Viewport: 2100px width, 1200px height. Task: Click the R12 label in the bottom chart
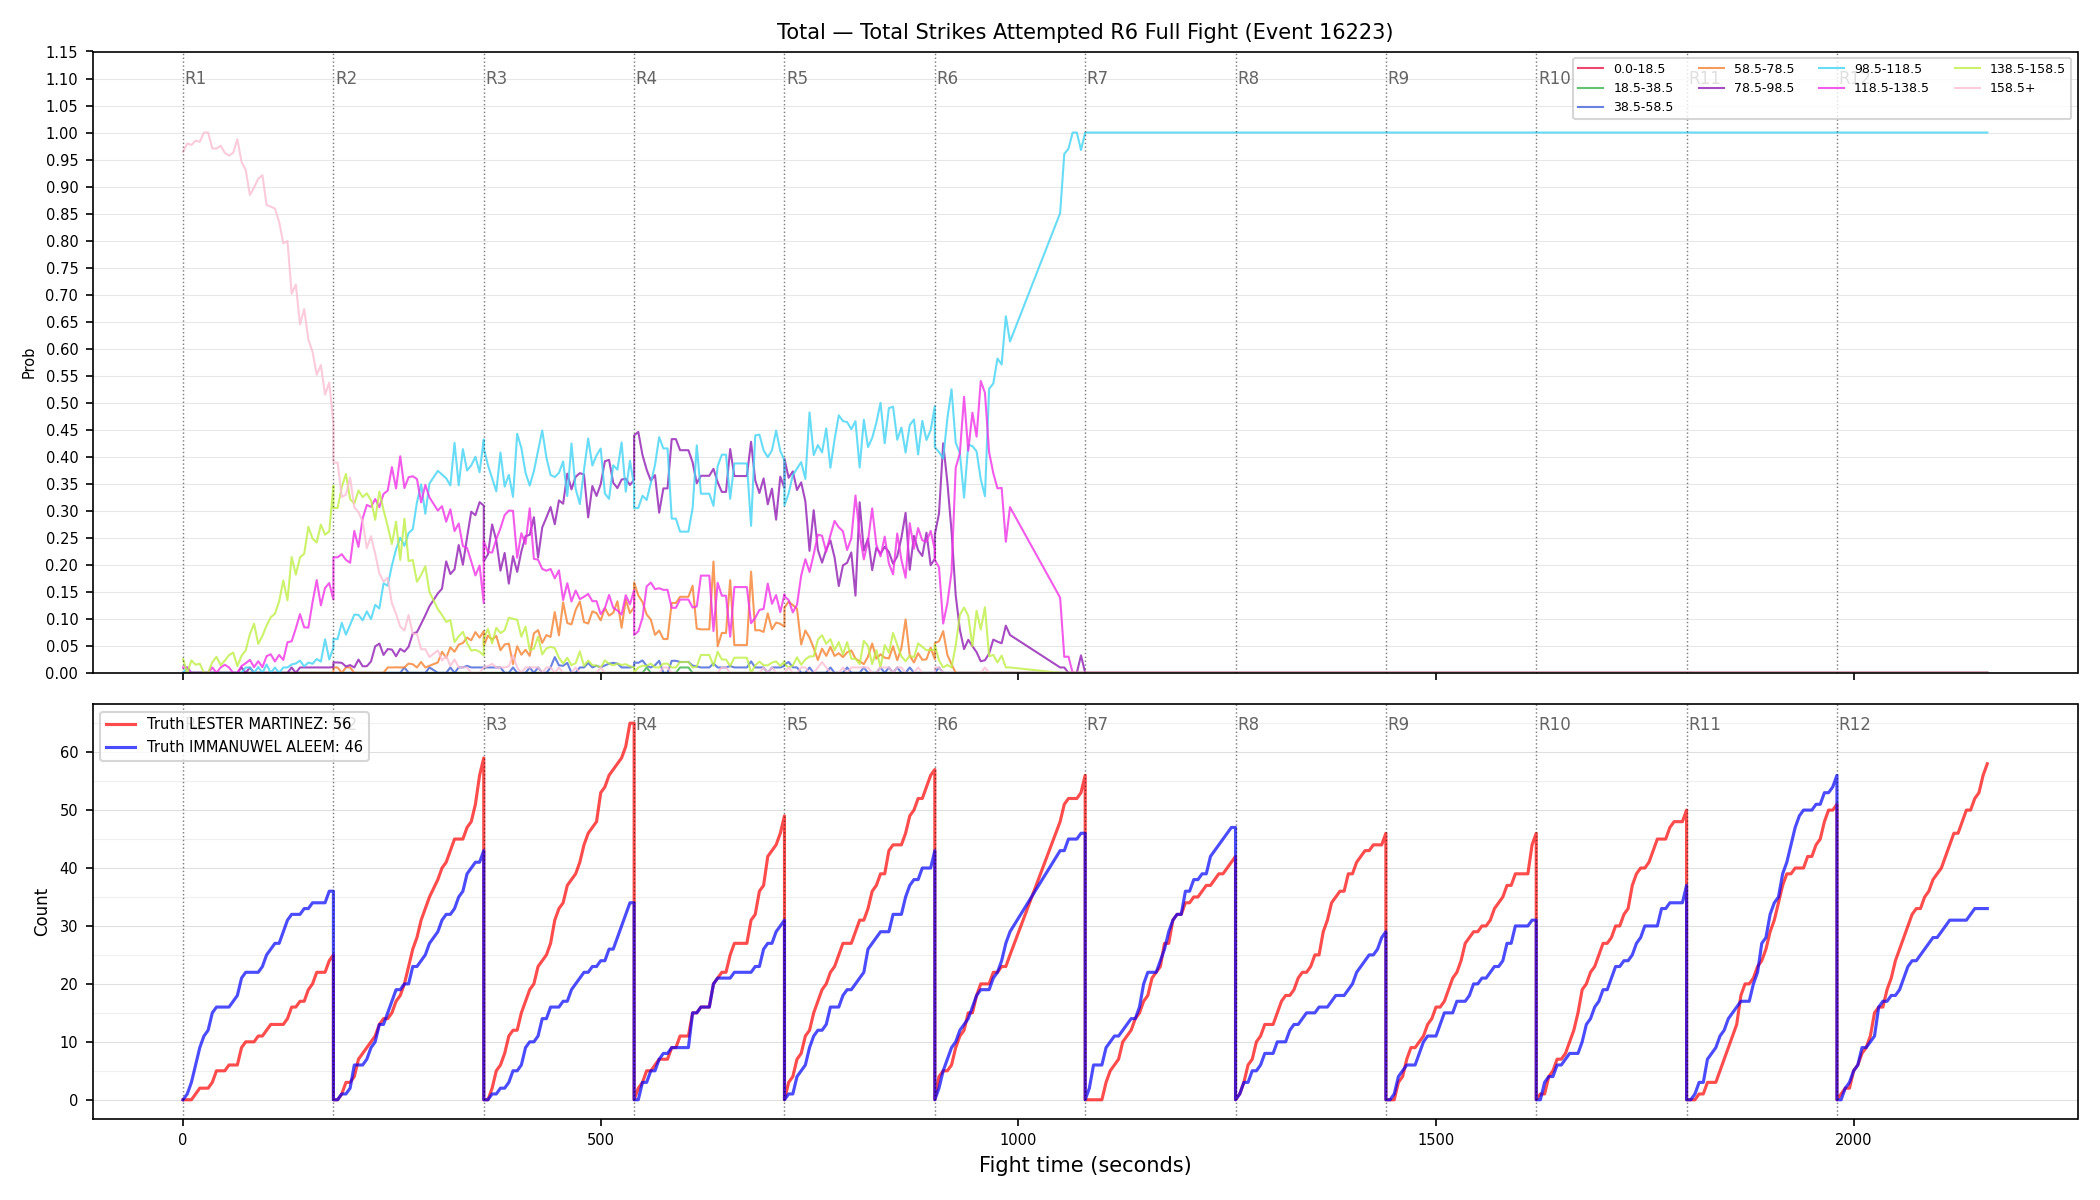tap(1854, 724)
